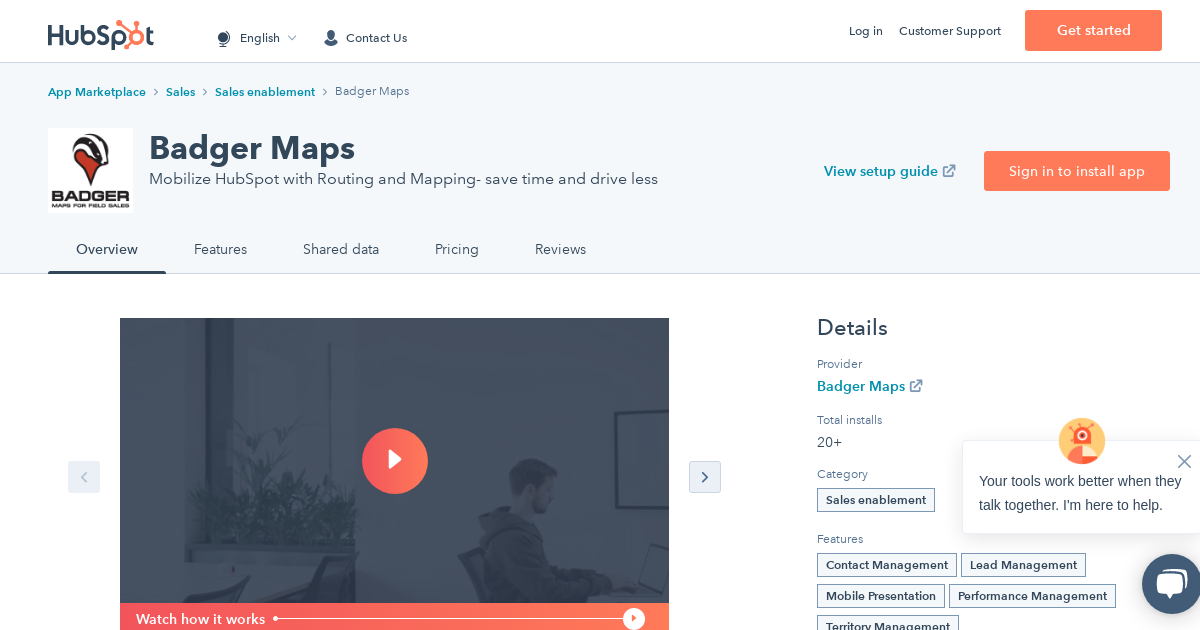
Task: Advance the carousel with the right arrow
Action: [705, 477]
